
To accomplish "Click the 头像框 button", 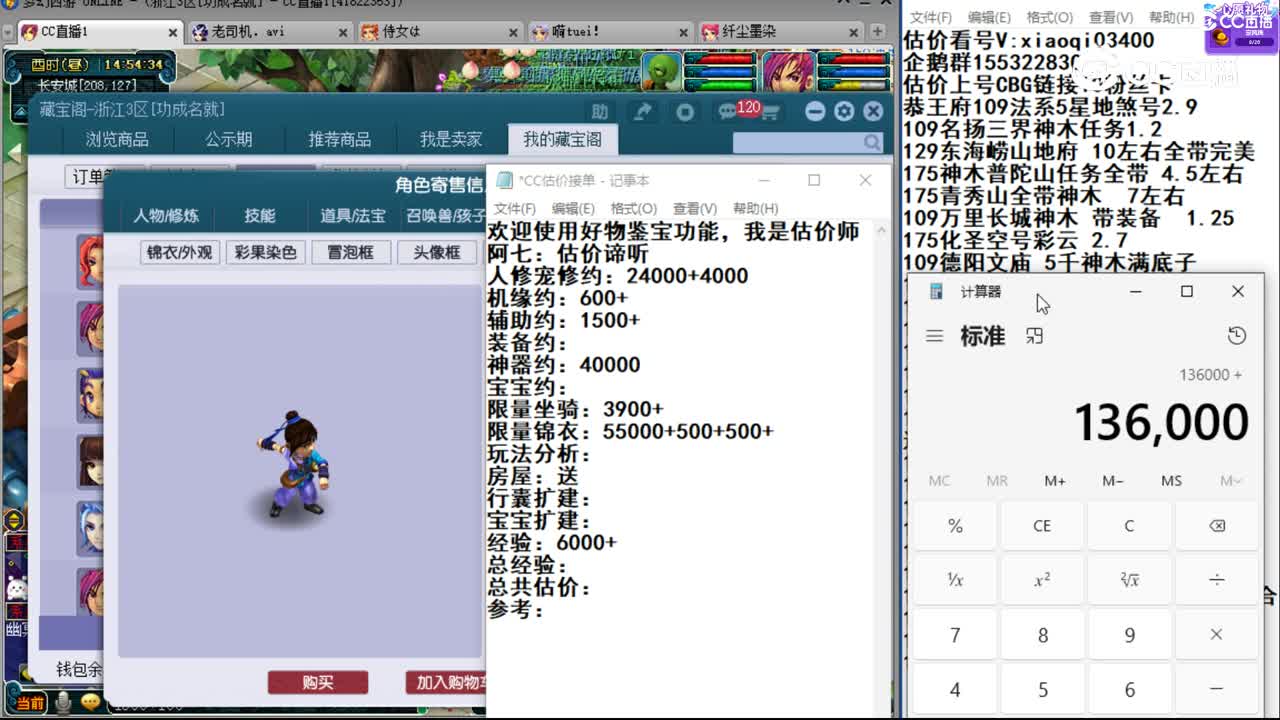I will pyautogui.click(x=437, y=252).
